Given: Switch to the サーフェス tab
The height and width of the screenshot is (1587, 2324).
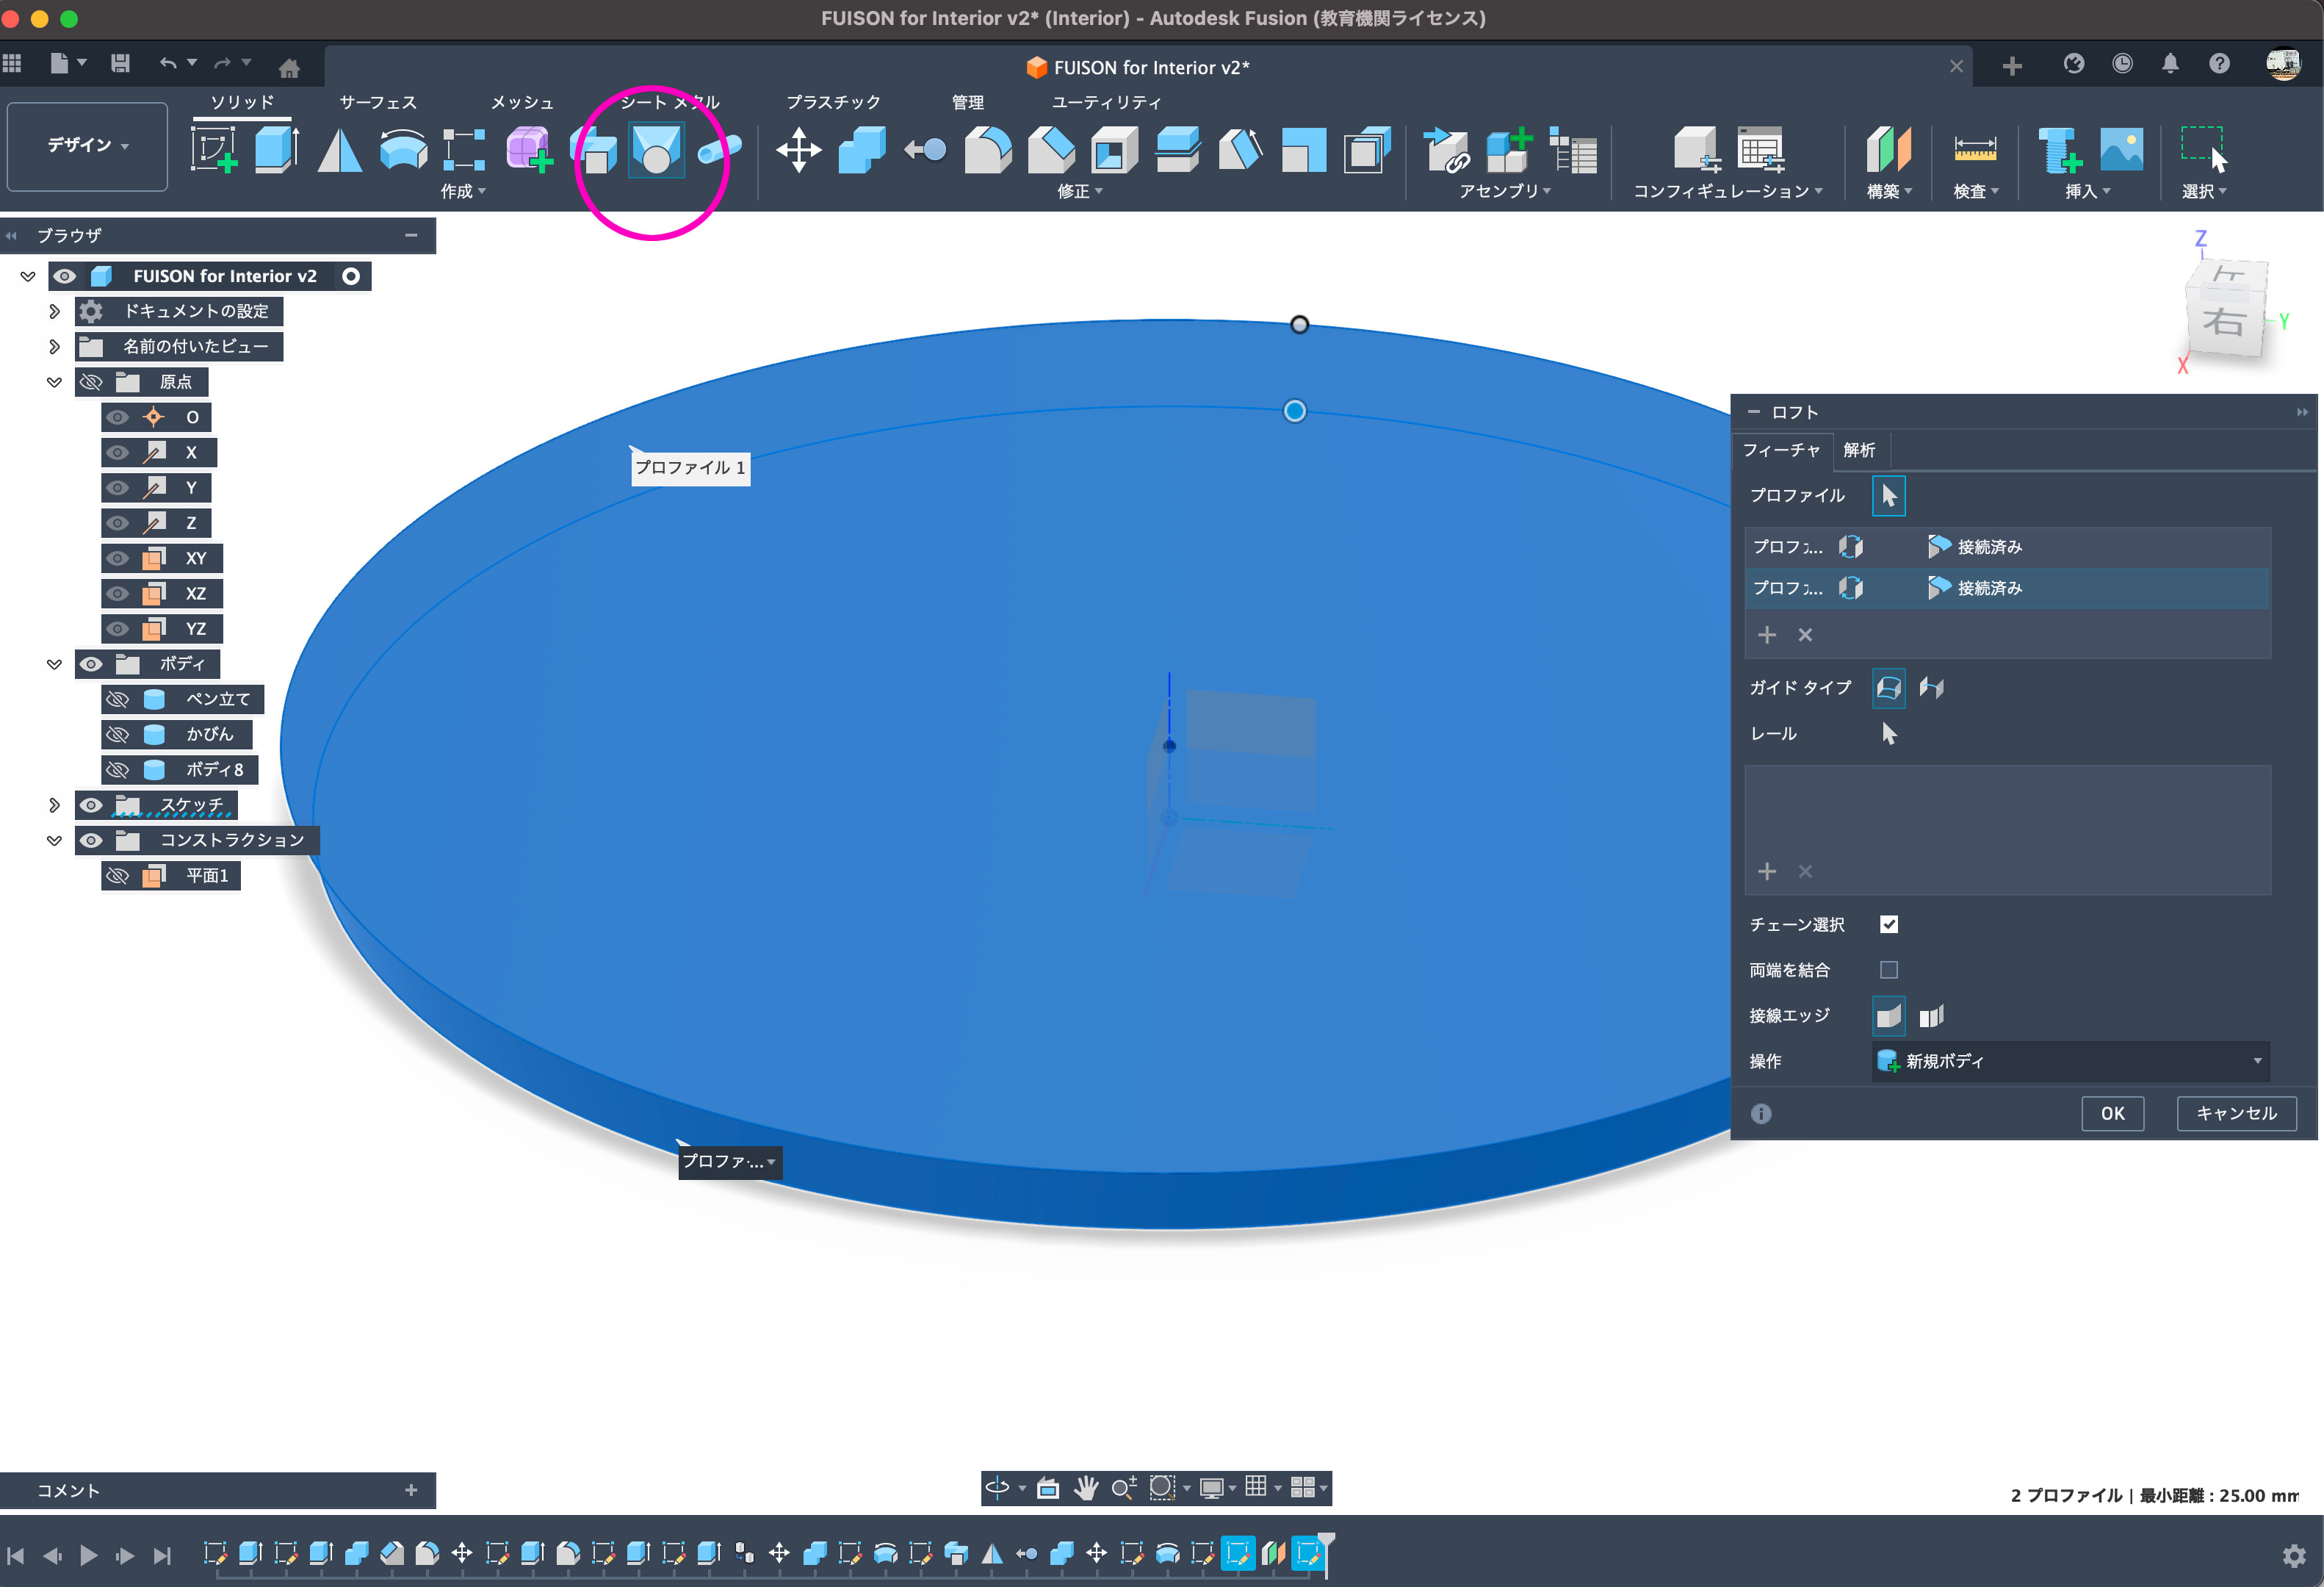Looking at the screenshot, I should (377, 102).
